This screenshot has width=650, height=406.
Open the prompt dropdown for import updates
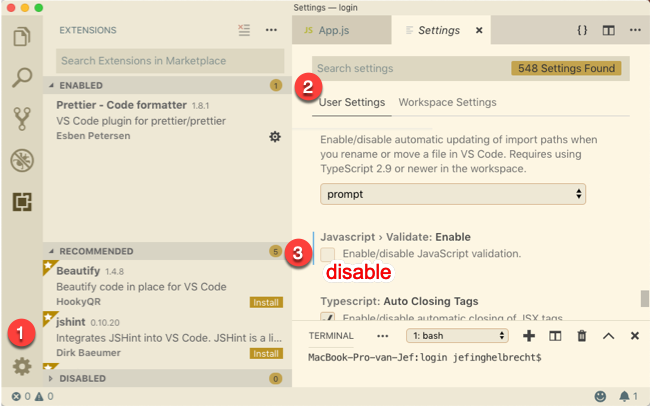(x=453, y=194)
